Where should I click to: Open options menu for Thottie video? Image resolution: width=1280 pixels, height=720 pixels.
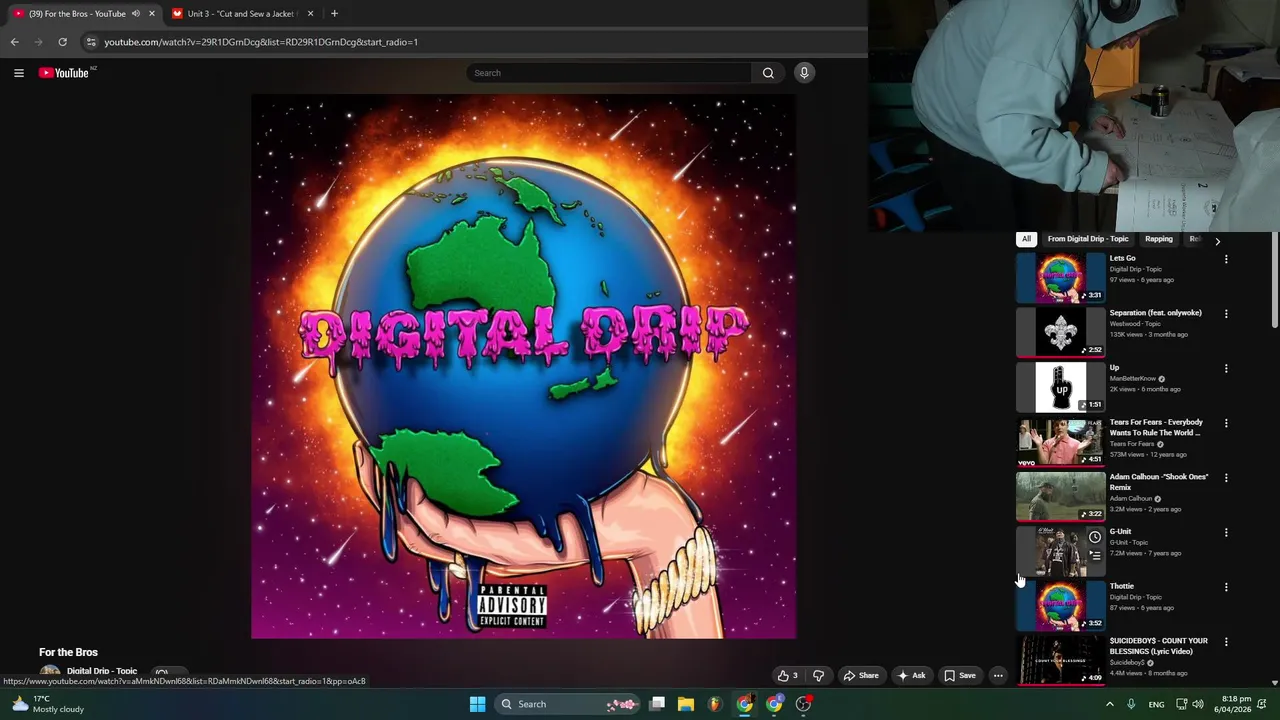[1226, 587]
